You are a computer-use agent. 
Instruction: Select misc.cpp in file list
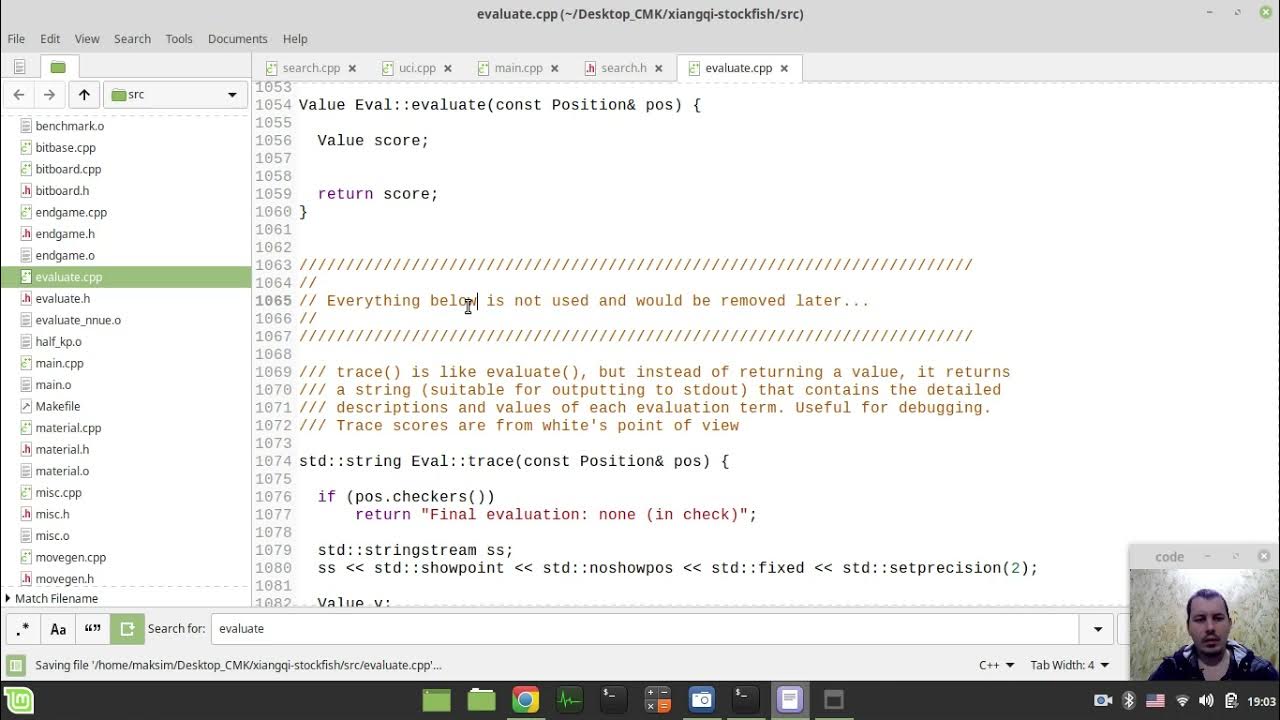58,492
